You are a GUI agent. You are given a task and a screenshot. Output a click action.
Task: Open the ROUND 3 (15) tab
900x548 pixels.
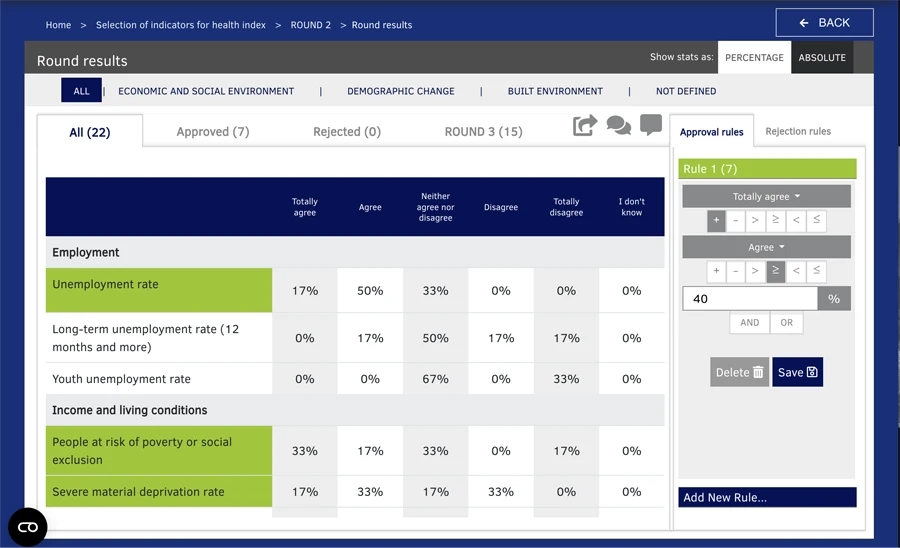coord(483,131)
